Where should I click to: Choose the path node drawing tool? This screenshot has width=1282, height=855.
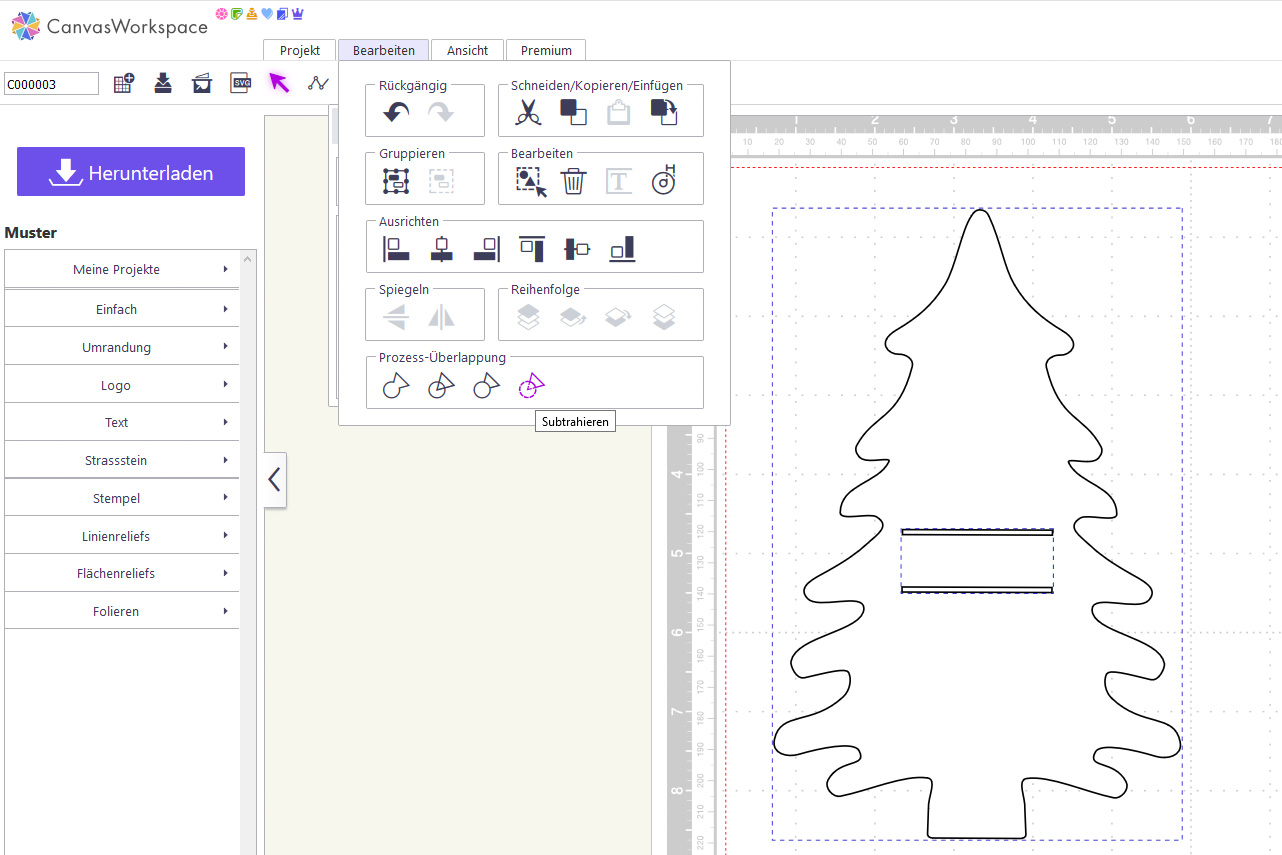click(318, 83)
